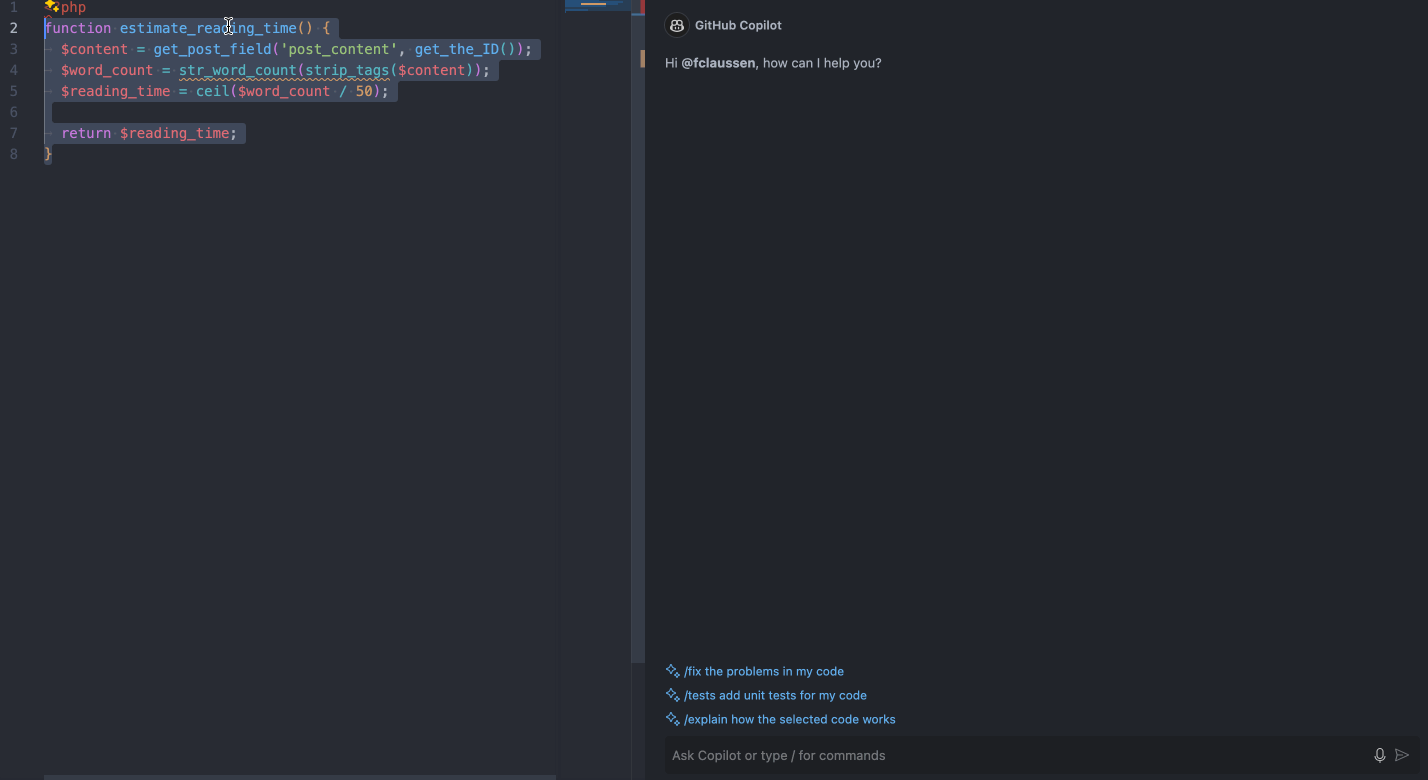Click line number 2 in the gutter
Screen dimensions: 1428x780
(14, 27)
